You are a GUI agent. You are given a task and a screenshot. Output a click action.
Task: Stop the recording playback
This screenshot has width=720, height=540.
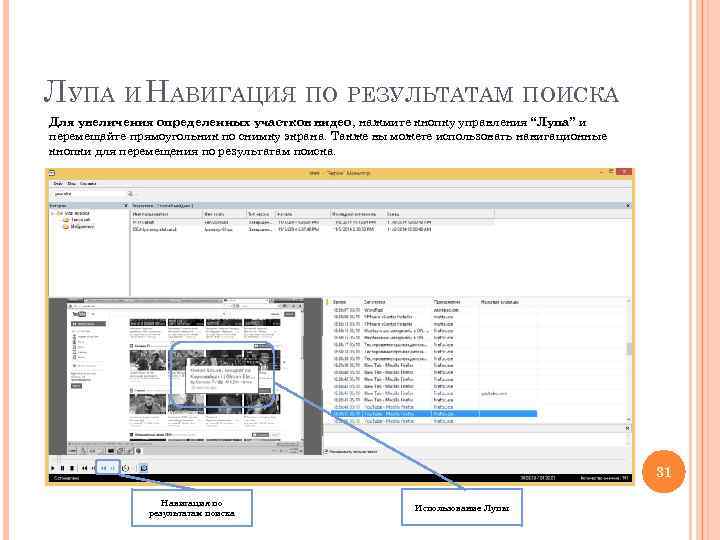point(72,468)
